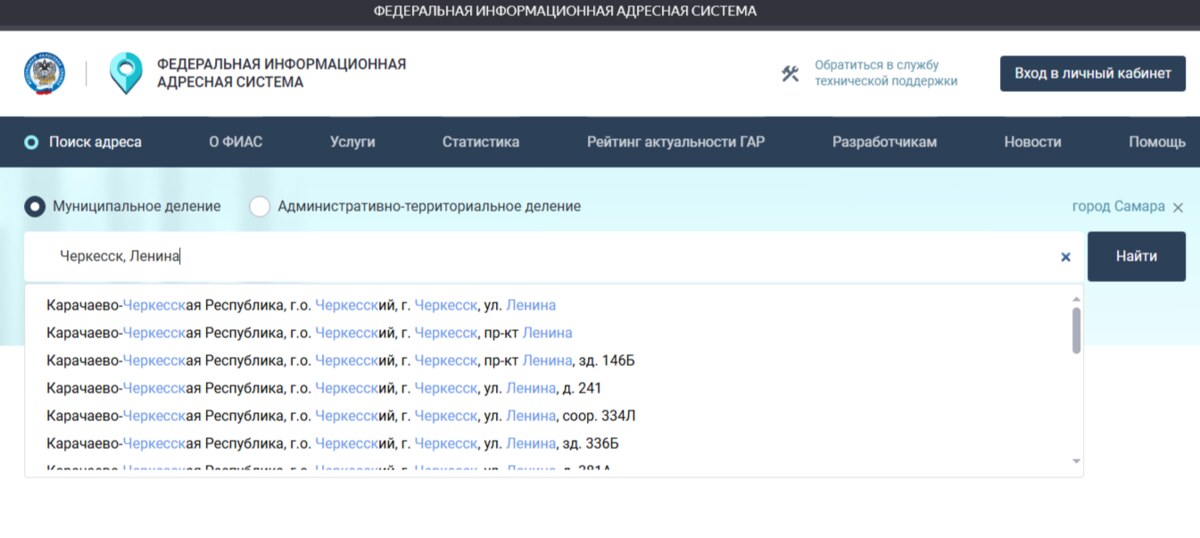Click the header title 'Федеральная информационная адресная система'

point(281,73)
